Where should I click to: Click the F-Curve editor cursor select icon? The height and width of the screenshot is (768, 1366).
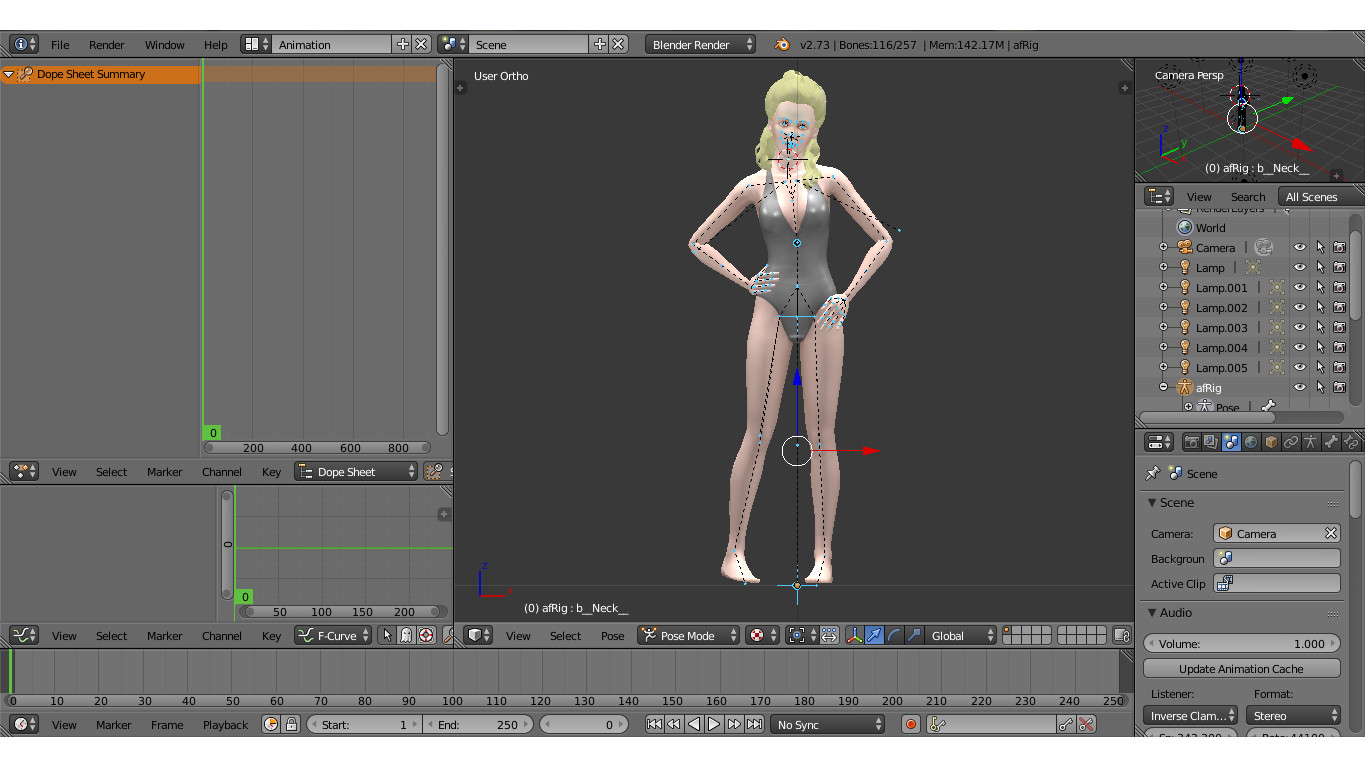point(387,635)
